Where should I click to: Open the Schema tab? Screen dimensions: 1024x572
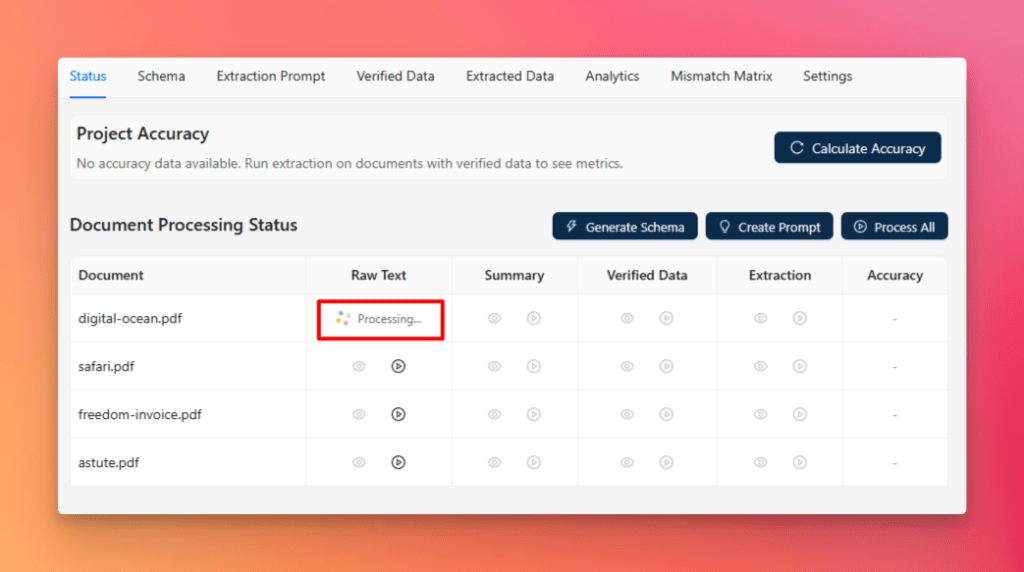click(161, 76)
